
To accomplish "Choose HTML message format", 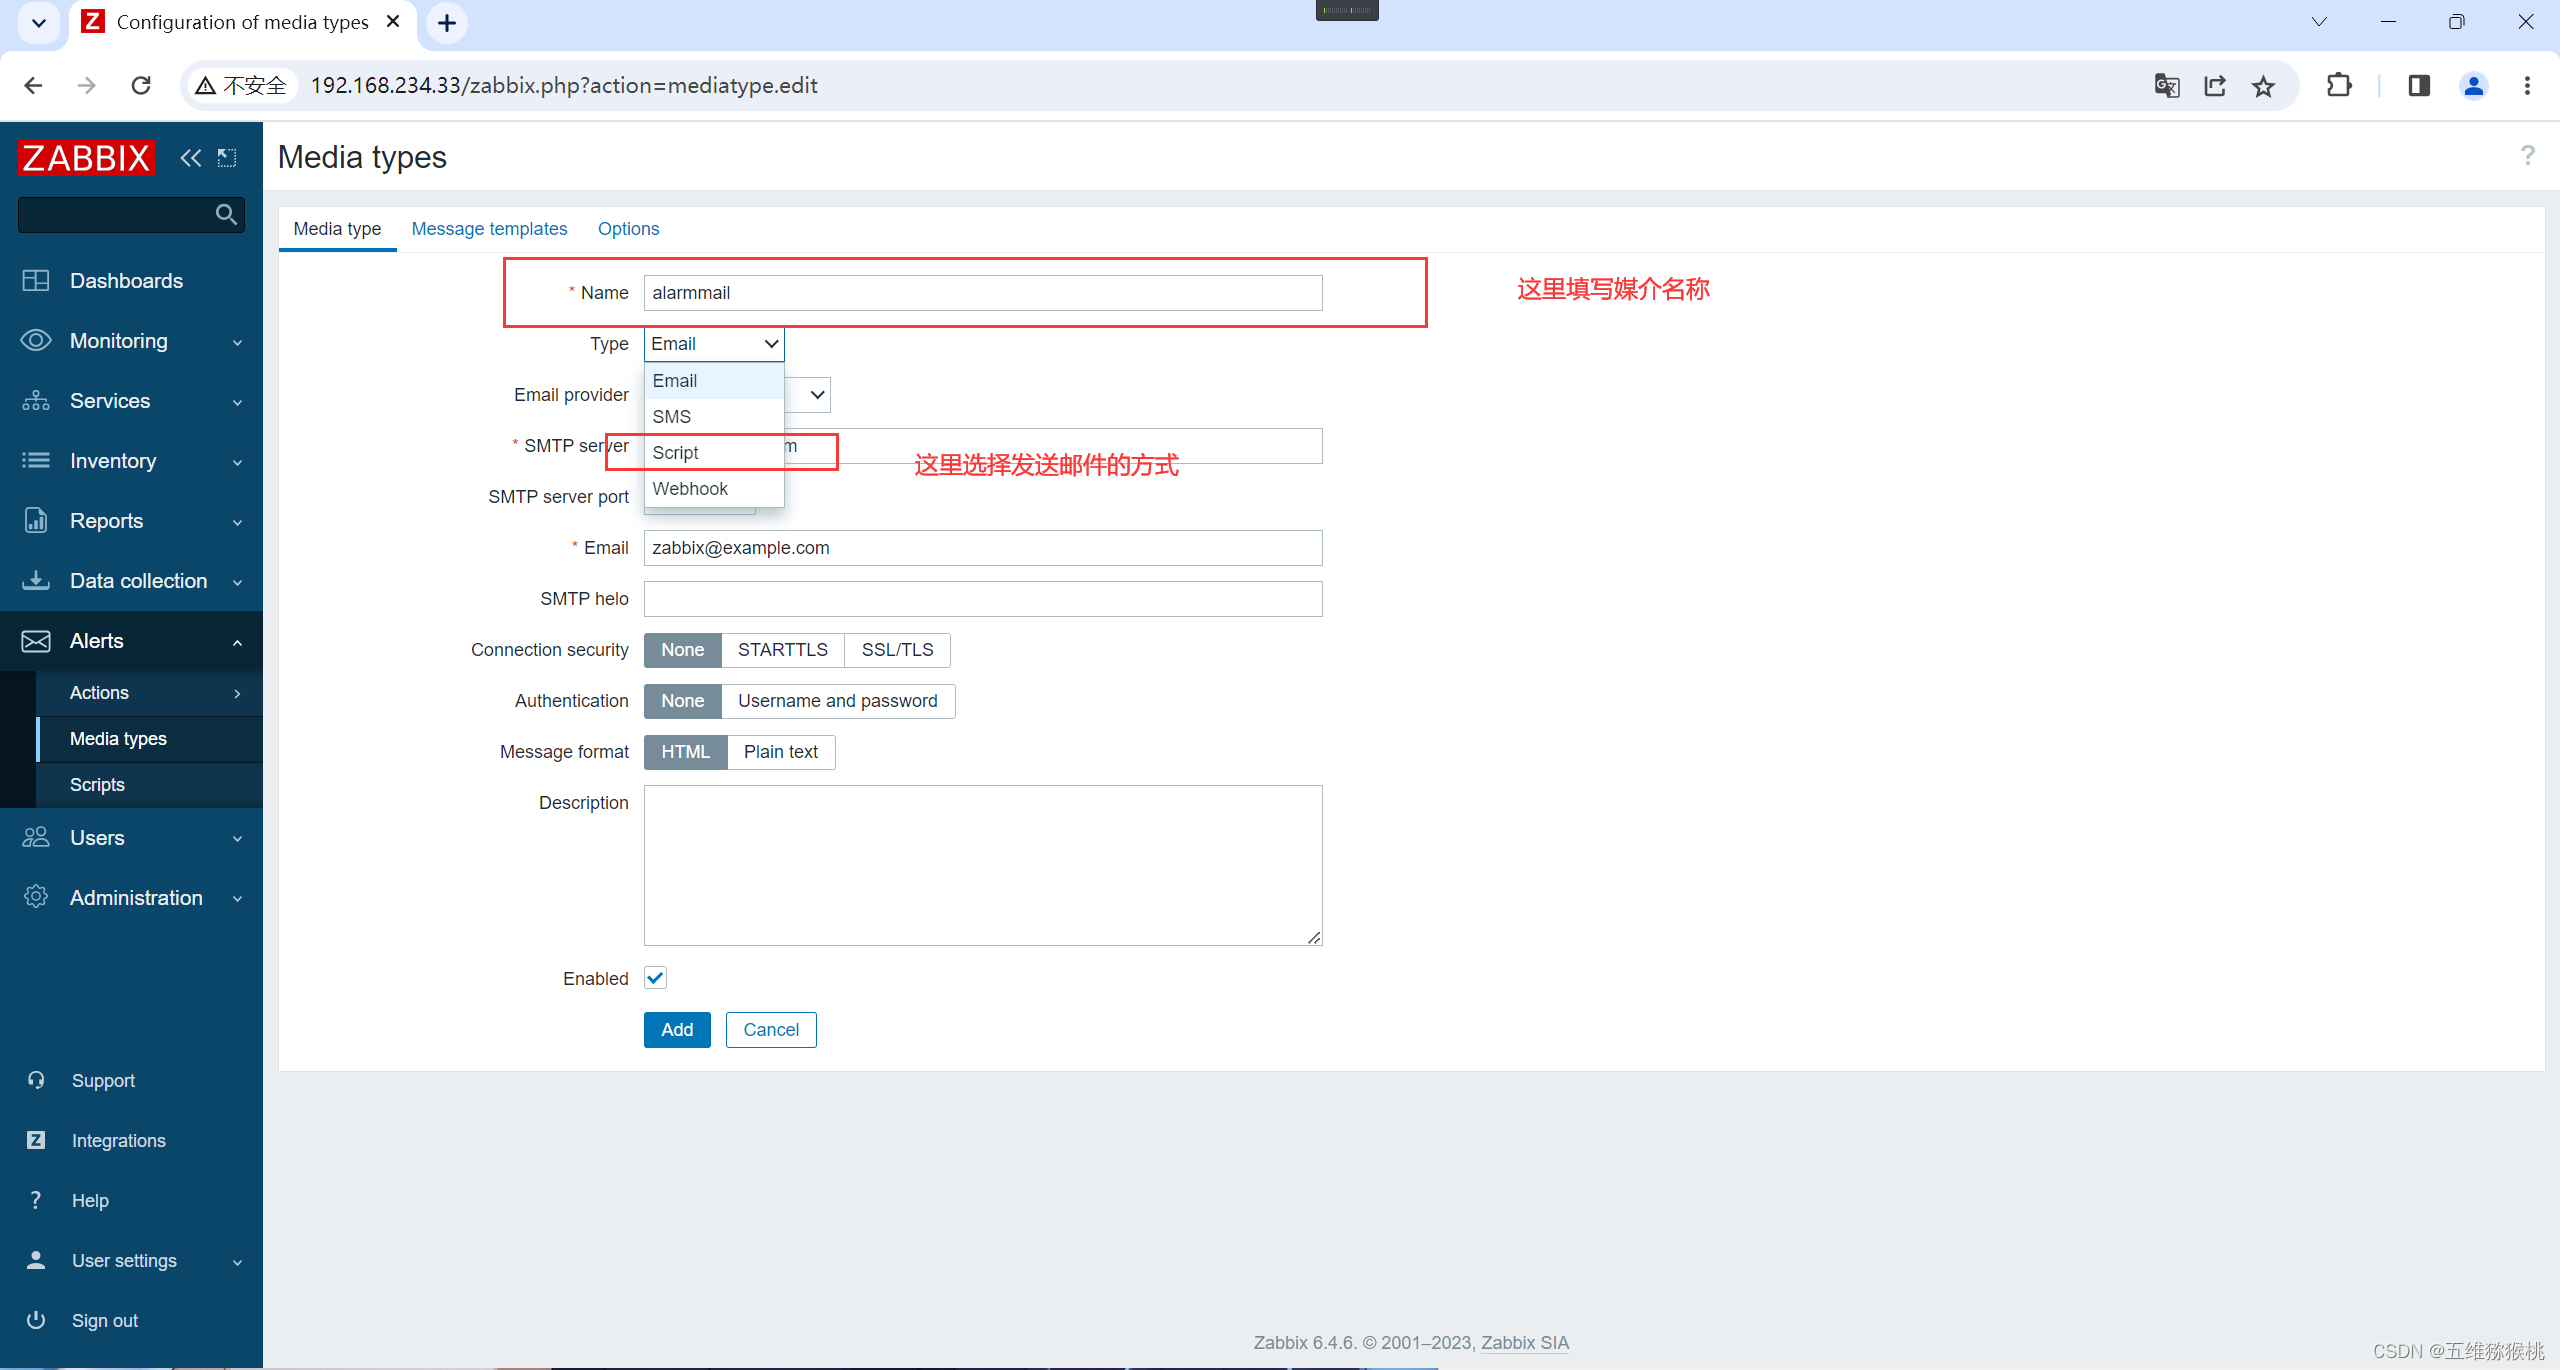I will click(686, 752).
